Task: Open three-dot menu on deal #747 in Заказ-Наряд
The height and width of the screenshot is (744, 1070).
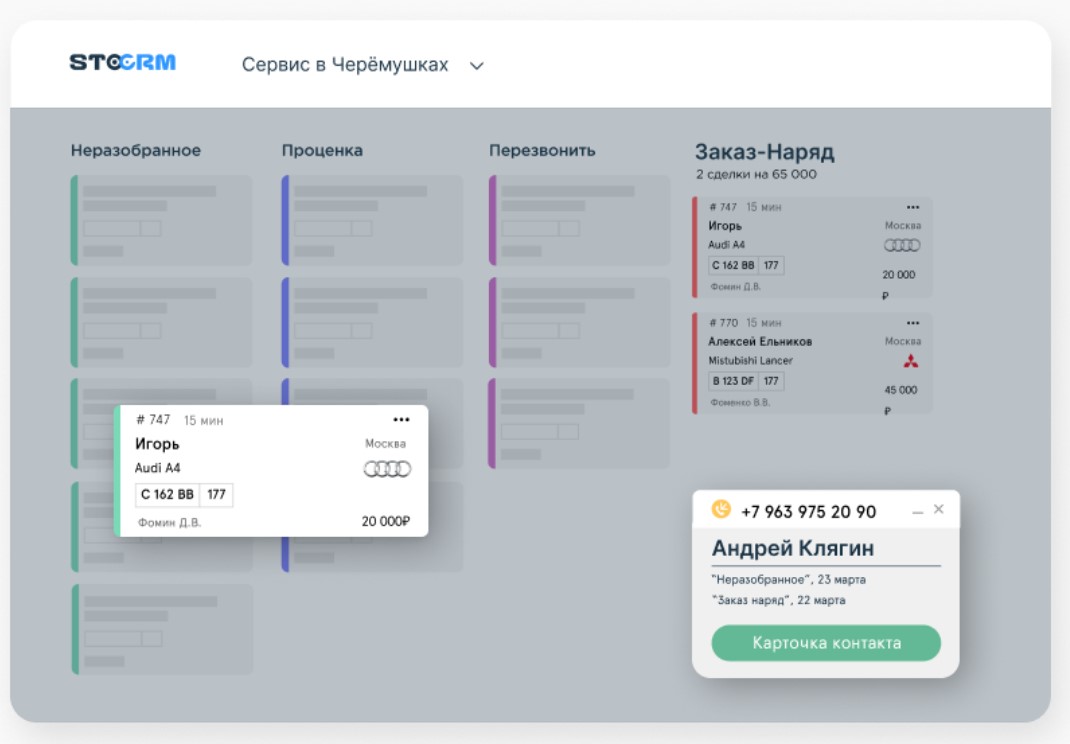Action: click(912, 208)
